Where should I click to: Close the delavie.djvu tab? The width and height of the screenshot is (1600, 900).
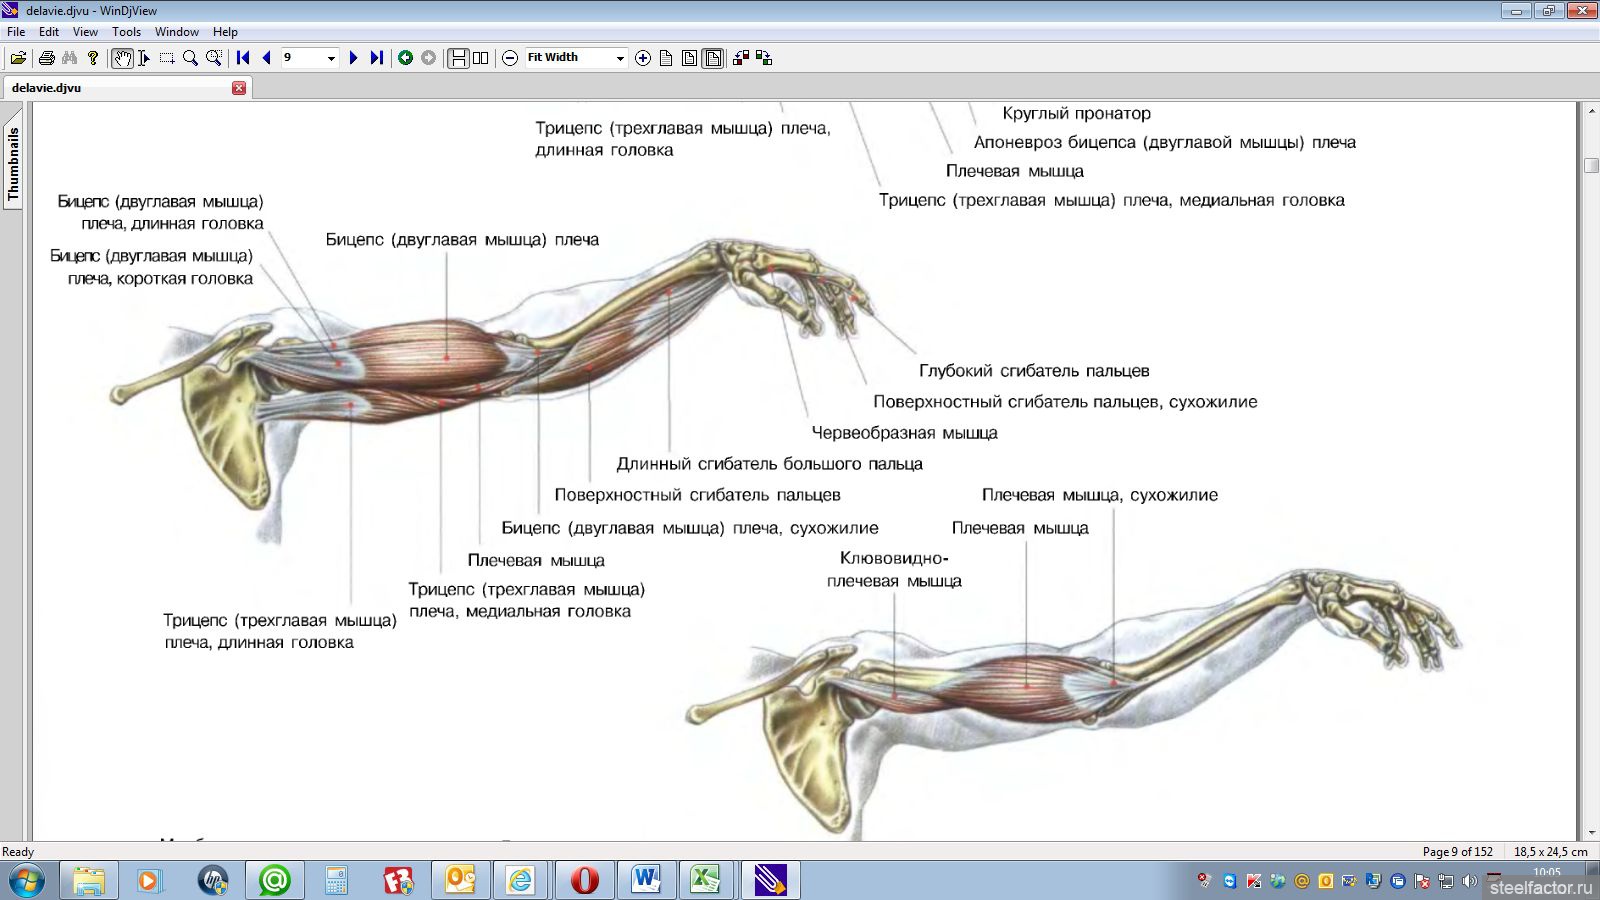point(239,88)
